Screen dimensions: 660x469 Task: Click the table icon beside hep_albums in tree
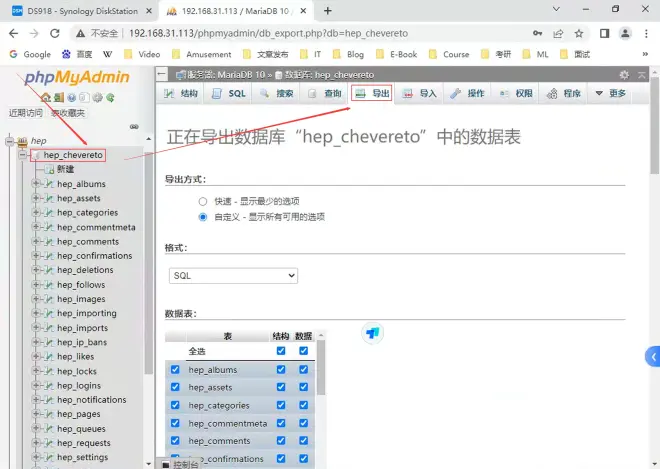click(x=49, y=184)
